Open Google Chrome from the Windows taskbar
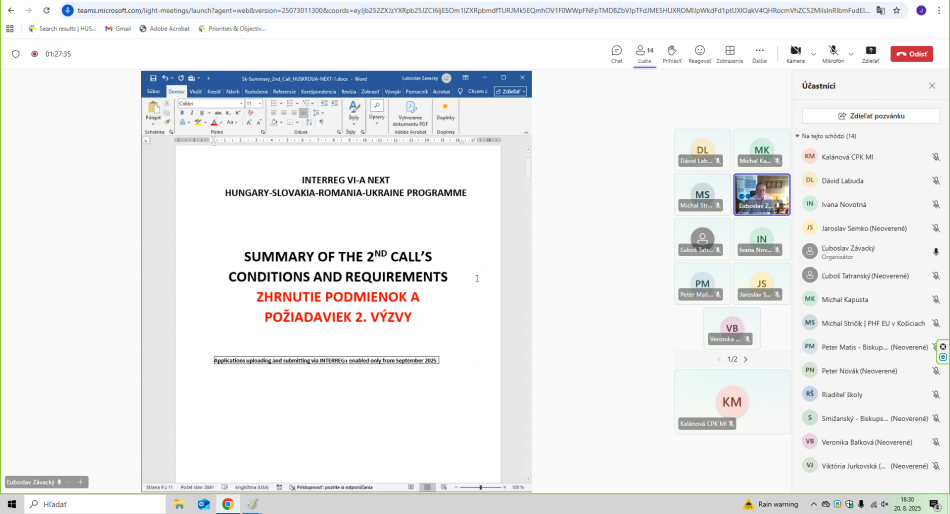950x514 pixels. [x=228, y=504]
